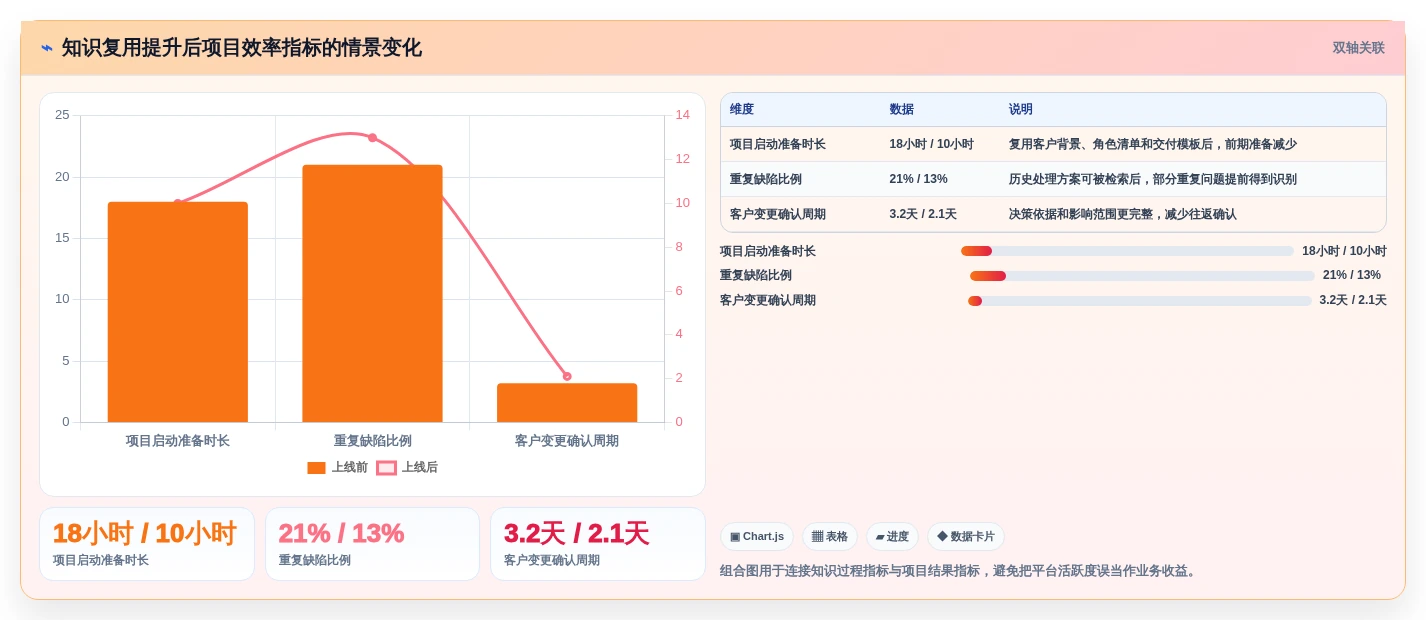The image size is (1426, 620).
Task: Select the 重复缺陷比例 bar in chart
Action: tap(372, 293)
